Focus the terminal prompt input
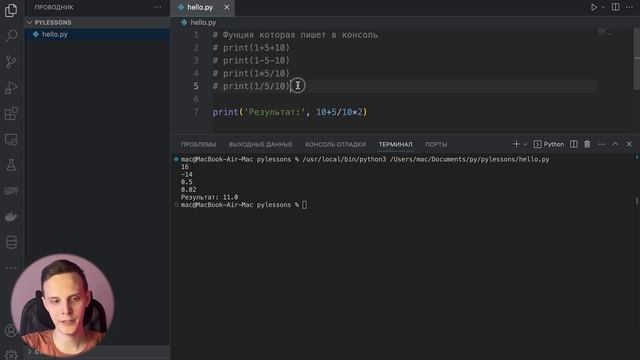Screen dimensions: 640x360 (304, 205)
